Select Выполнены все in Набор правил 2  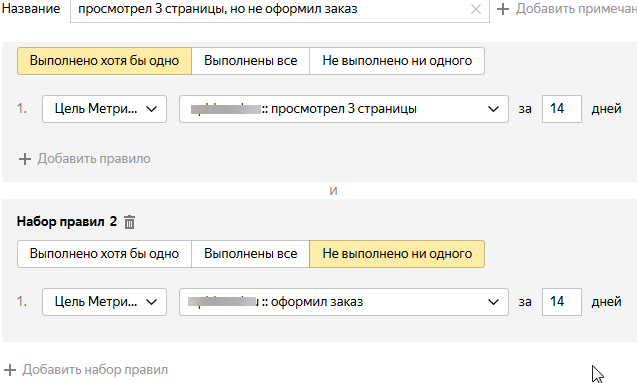[x=250, y=254]
